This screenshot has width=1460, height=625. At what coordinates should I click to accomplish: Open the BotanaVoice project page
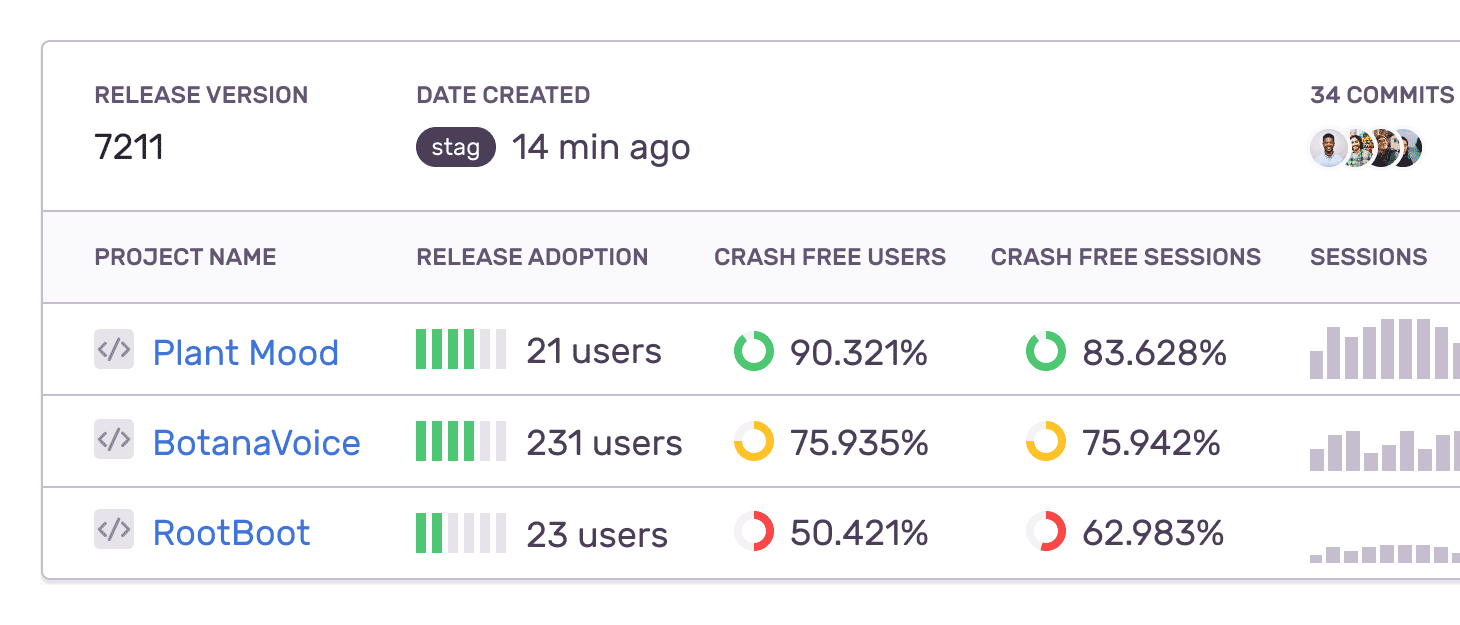click(x=256, y=443)
